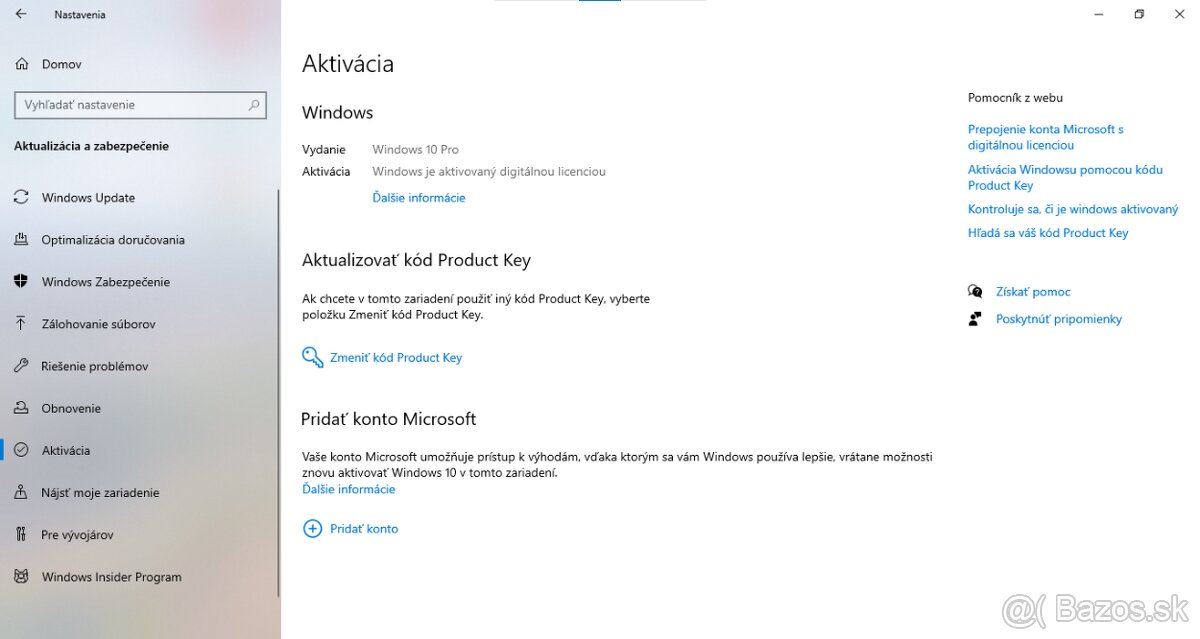Click Ďalšie informácie under Windows activation
This screenshot has height=639, width=1200.
(x=419, y=198)
